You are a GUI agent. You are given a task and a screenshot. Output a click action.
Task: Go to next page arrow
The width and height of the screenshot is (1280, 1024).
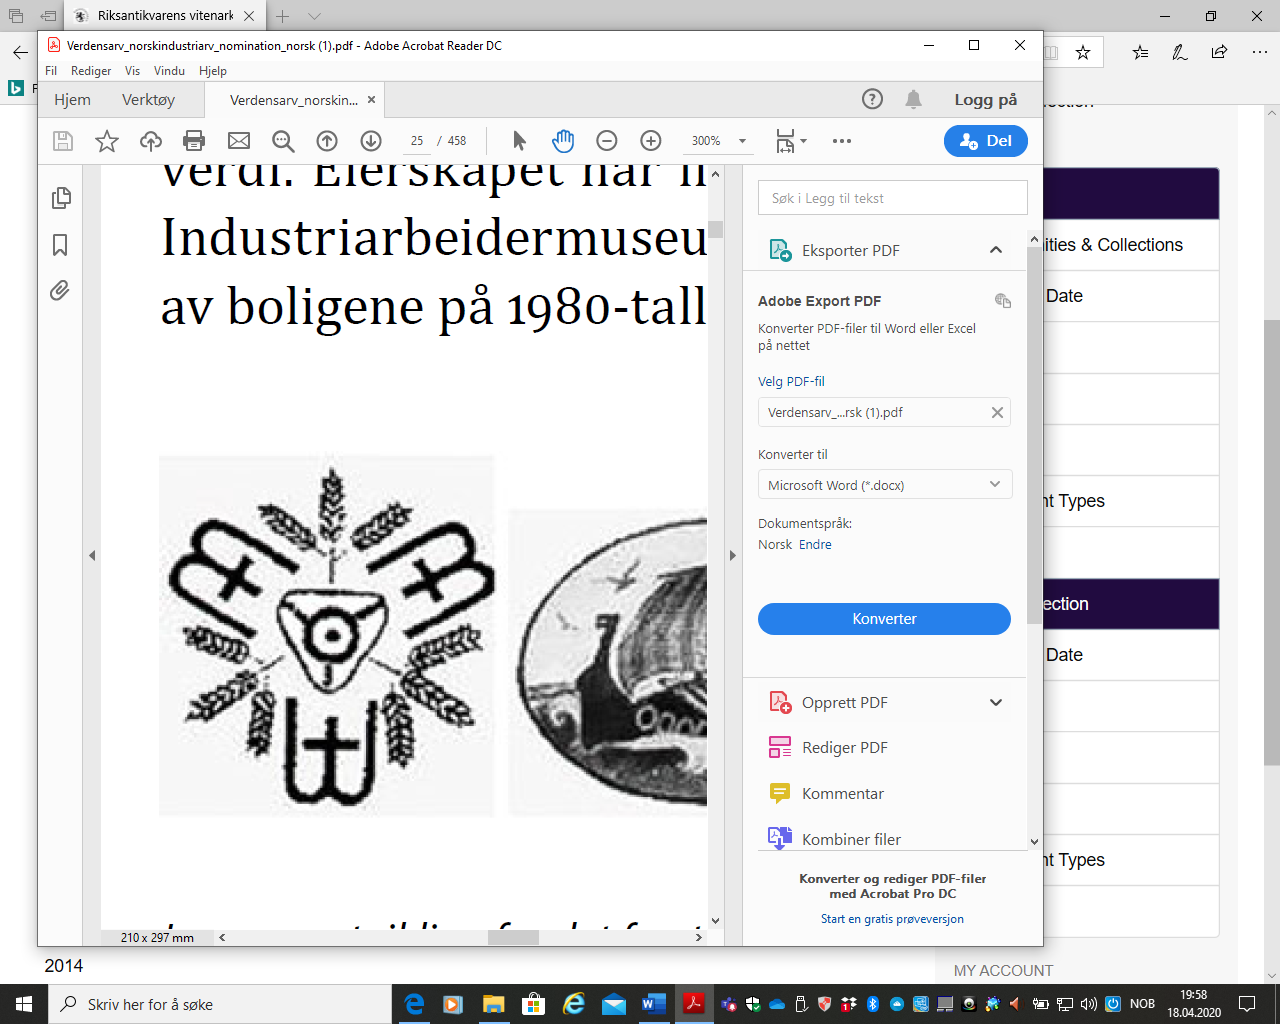pyautogui.click(x=371, y=141)
